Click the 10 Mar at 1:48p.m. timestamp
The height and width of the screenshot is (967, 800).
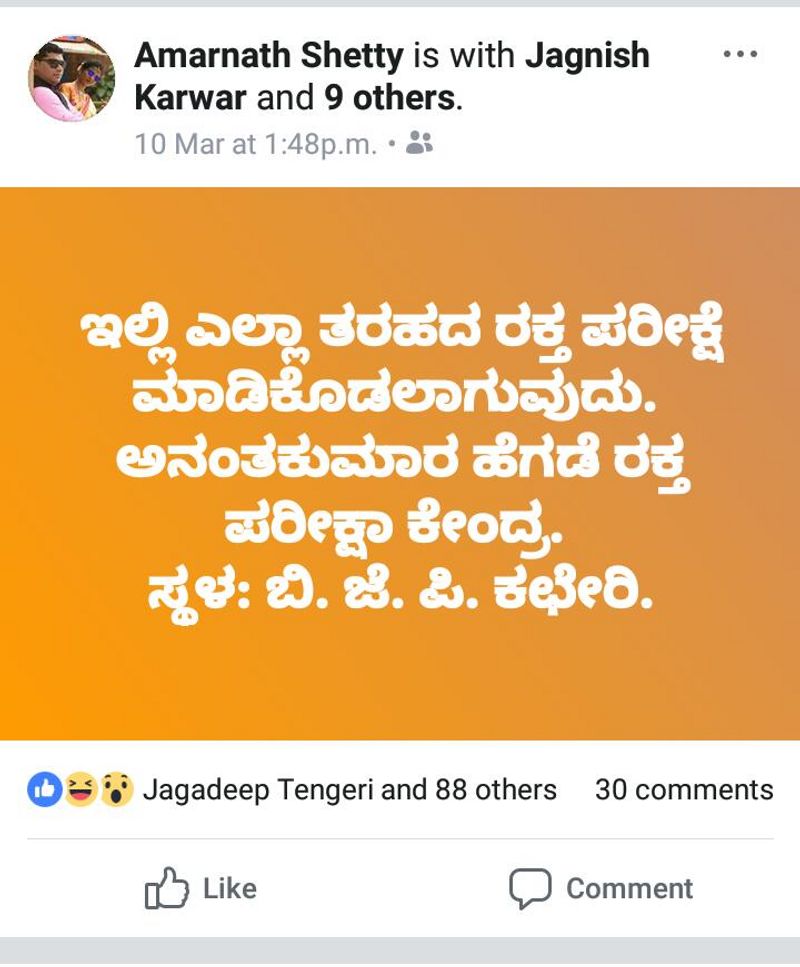[x=255, y=144]
